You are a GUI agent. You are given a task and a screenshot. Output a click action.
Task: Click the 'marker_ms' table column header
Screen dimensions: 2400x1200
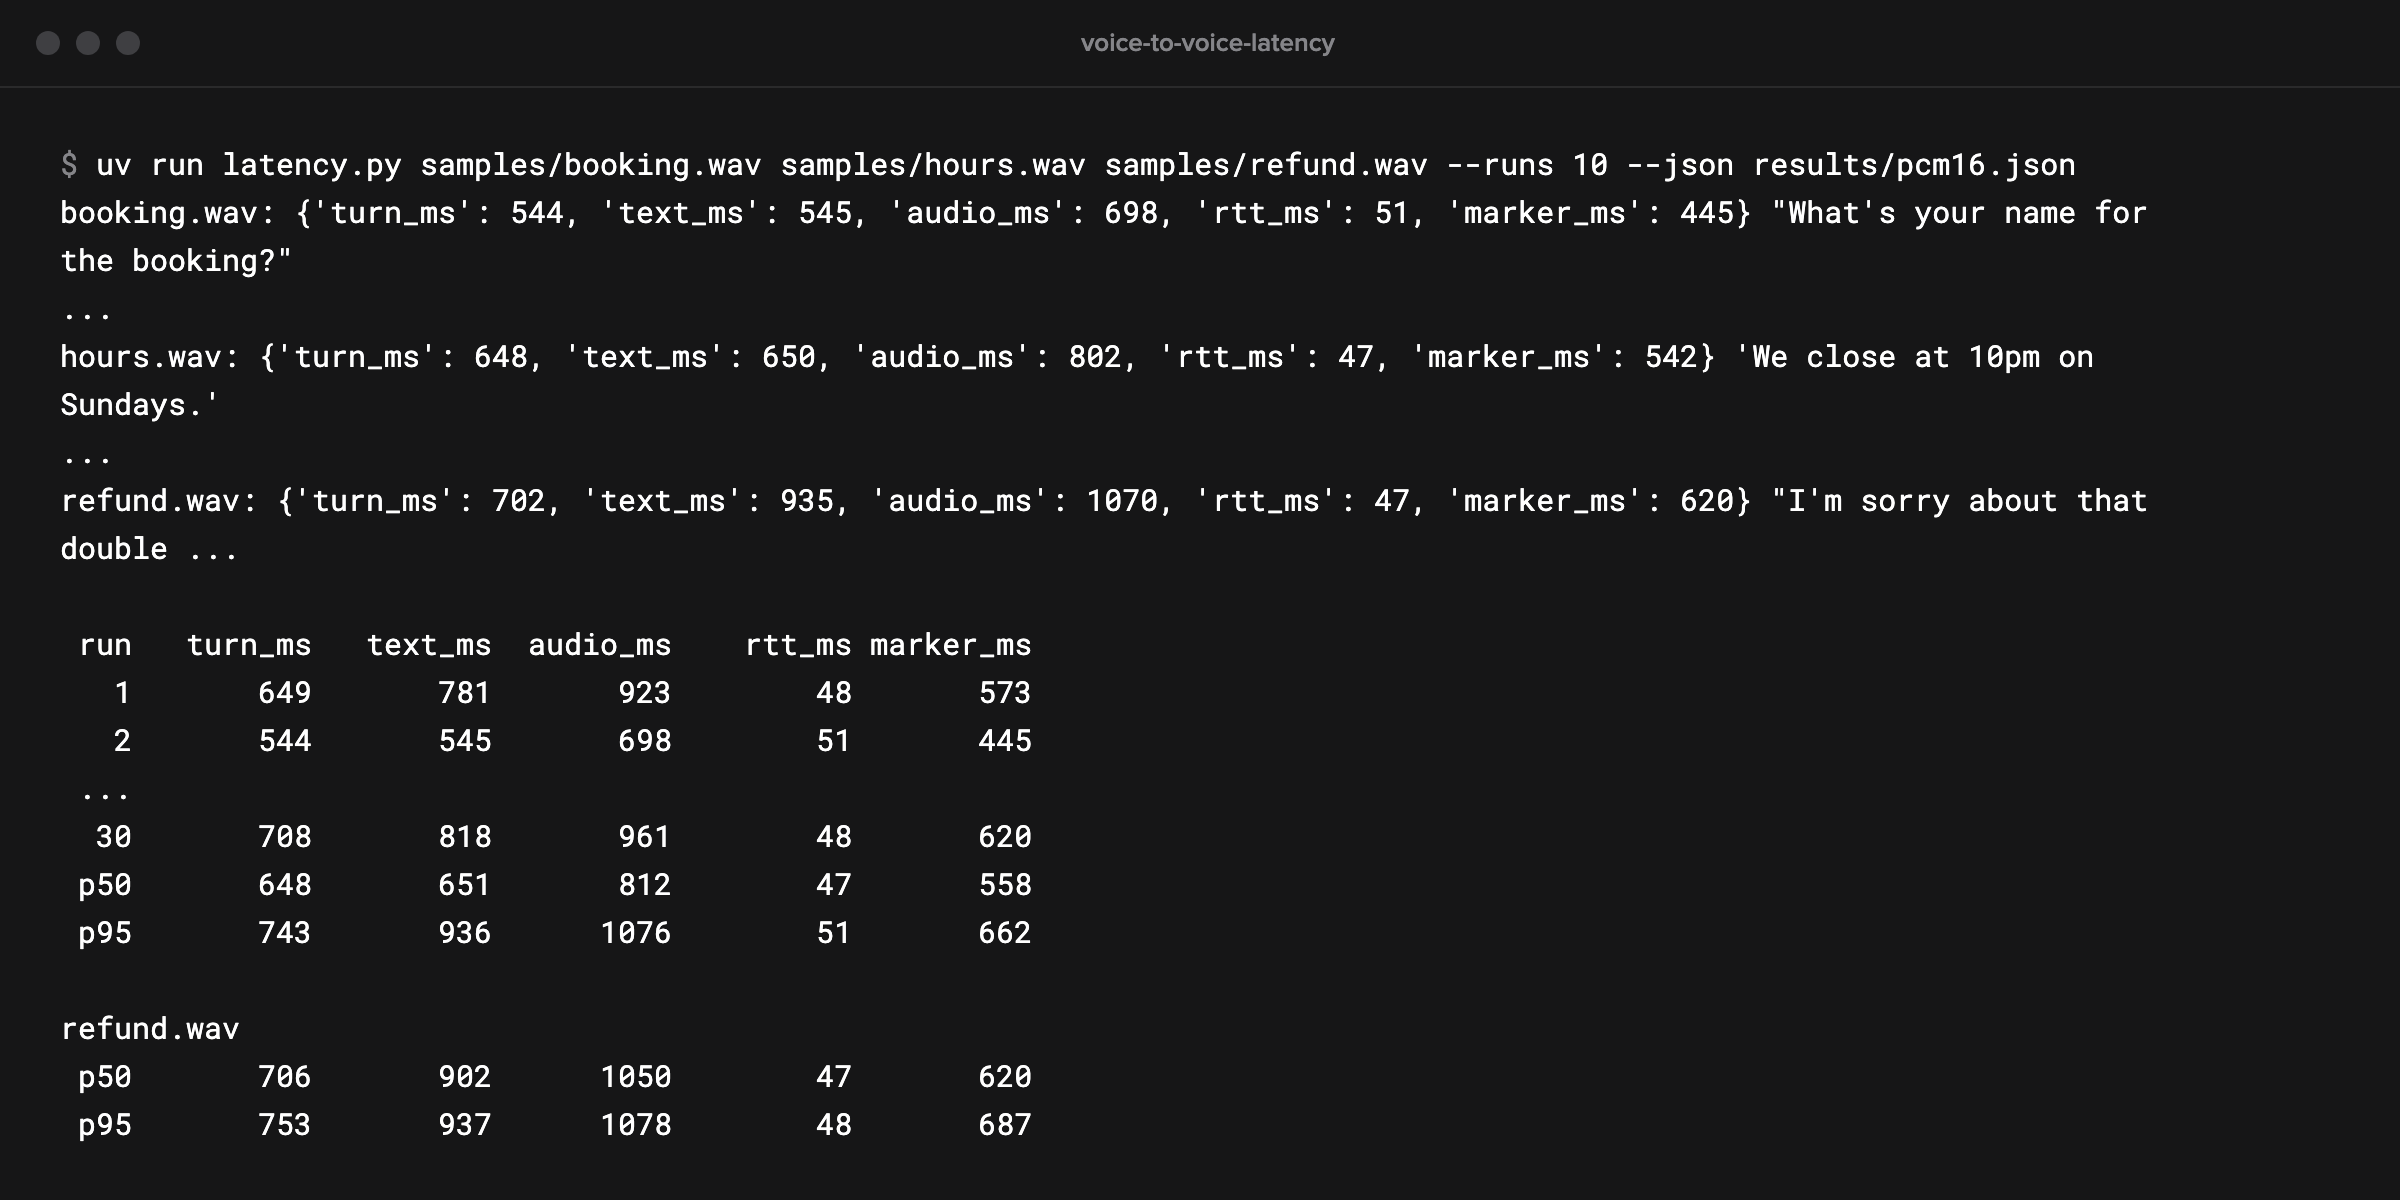951,645
